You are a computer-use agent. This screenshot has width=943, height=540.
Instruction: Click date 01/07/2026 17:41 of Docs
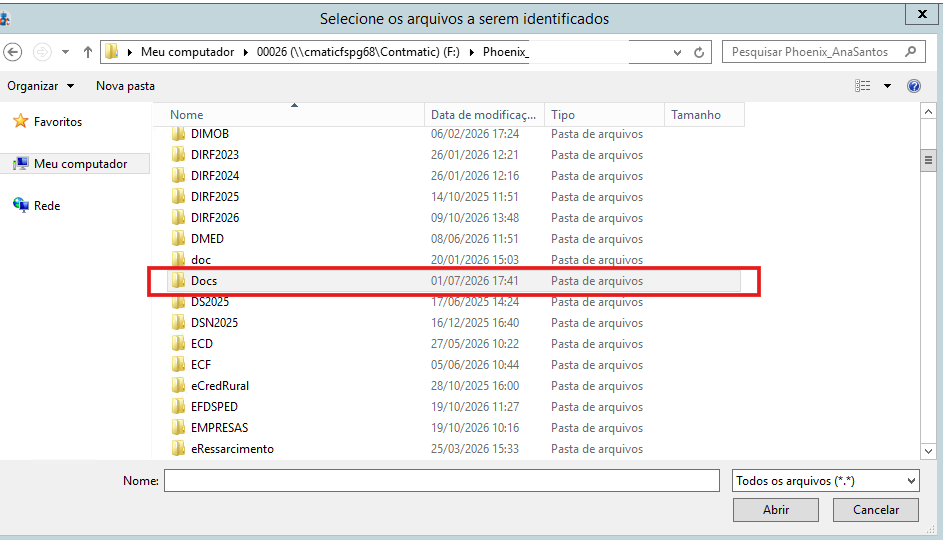pos(475,281)
